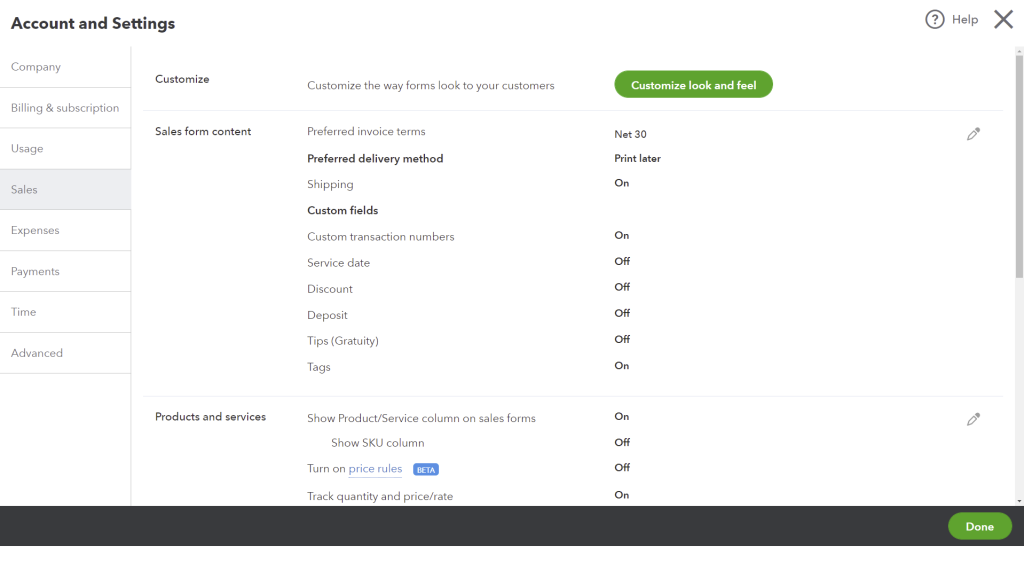The height and width of the screenshot is (577, 1024).
Task: Edit Products and services with pencil icon
Action: point(973,420)
